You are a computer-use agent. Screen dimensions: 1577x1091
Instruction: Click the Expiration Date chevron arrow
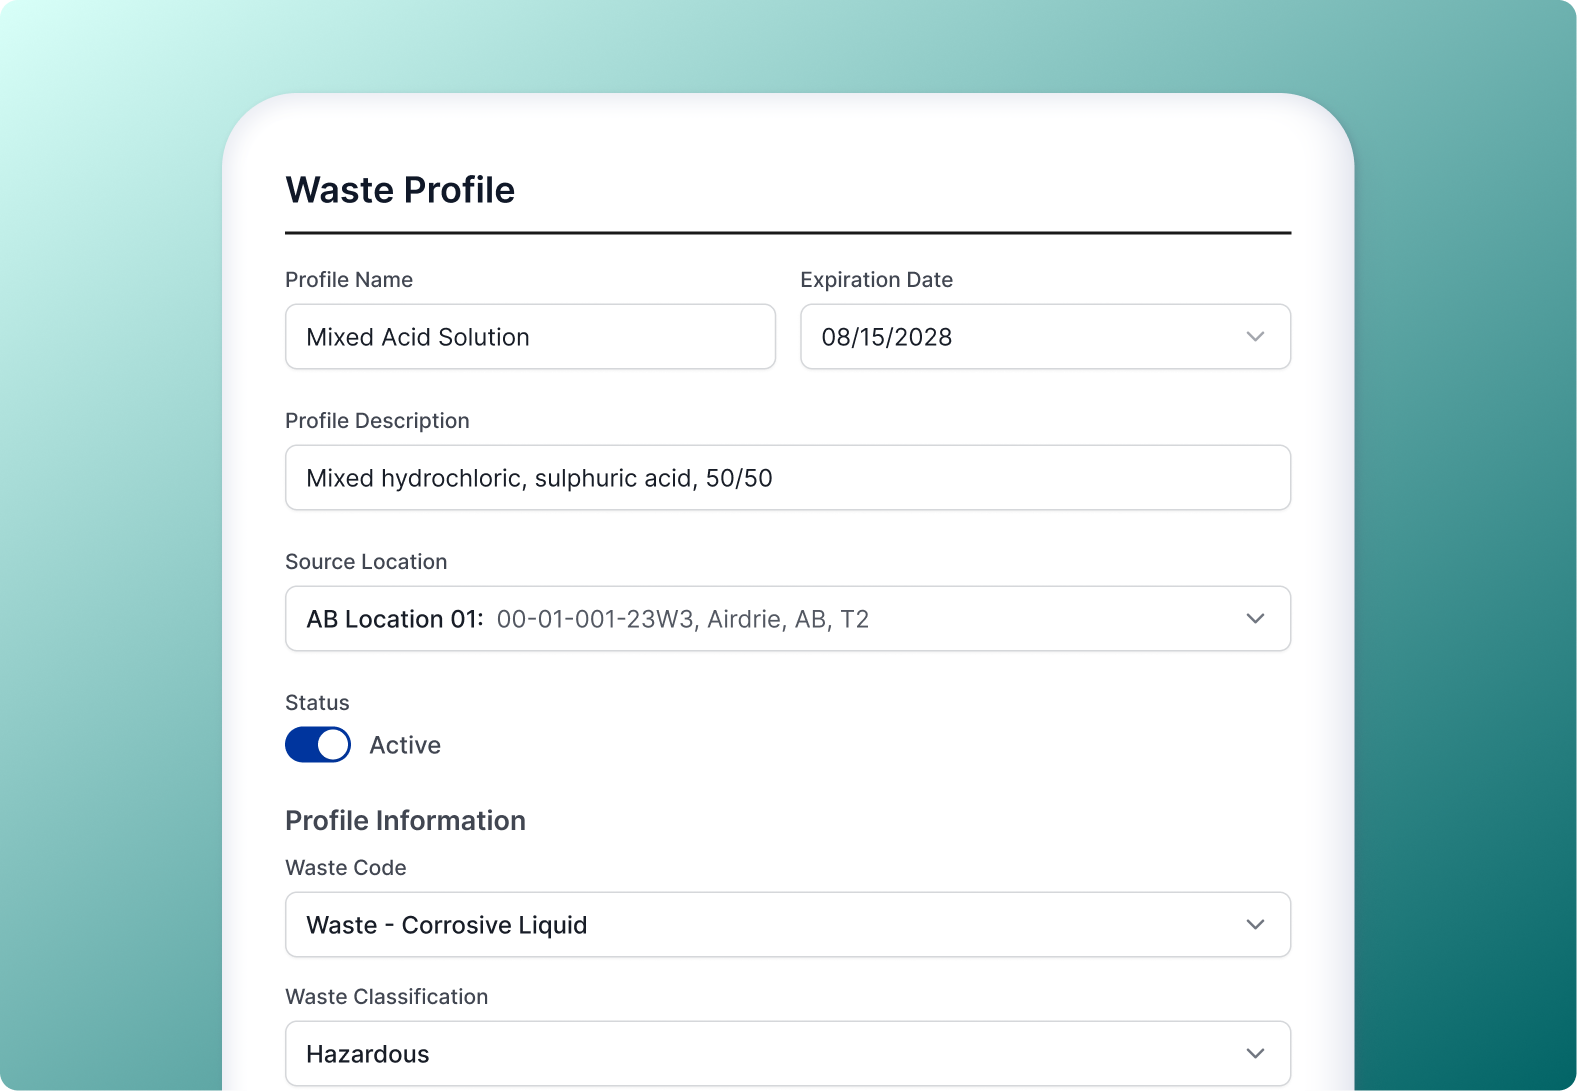(1255, 337)
